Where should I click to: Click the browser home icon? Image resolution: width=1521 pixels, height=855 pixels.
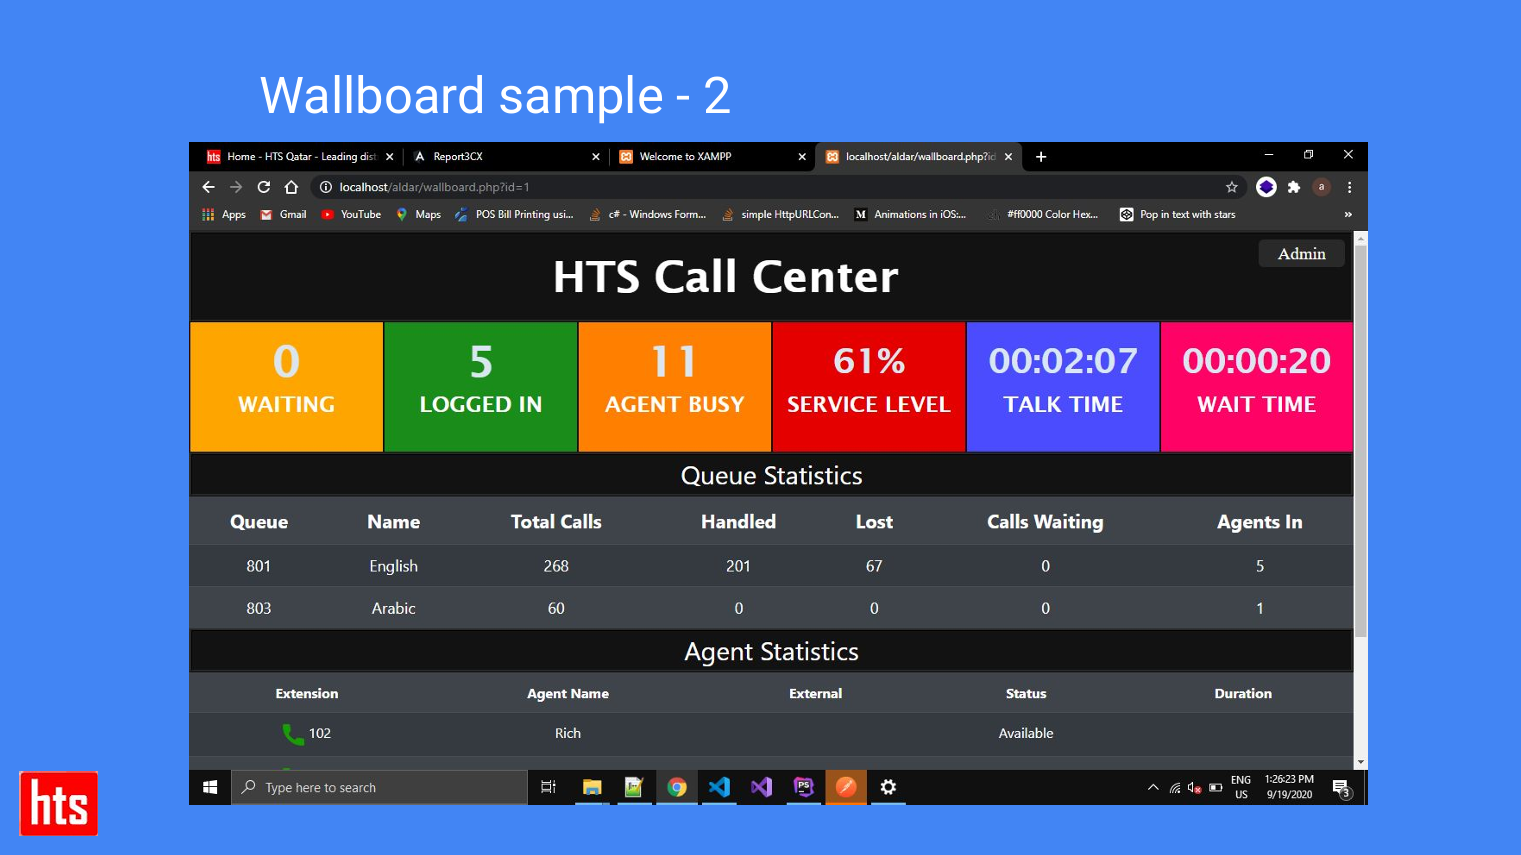coord(291,187)
